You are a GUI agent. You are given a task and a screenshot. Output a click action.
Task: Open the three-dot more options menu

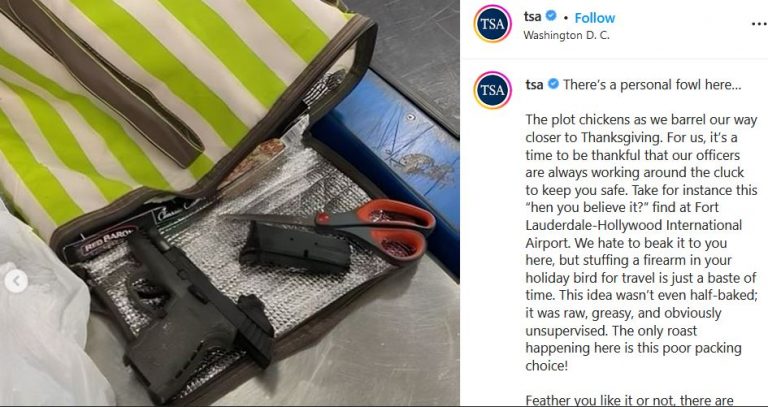tap(759, 24)
